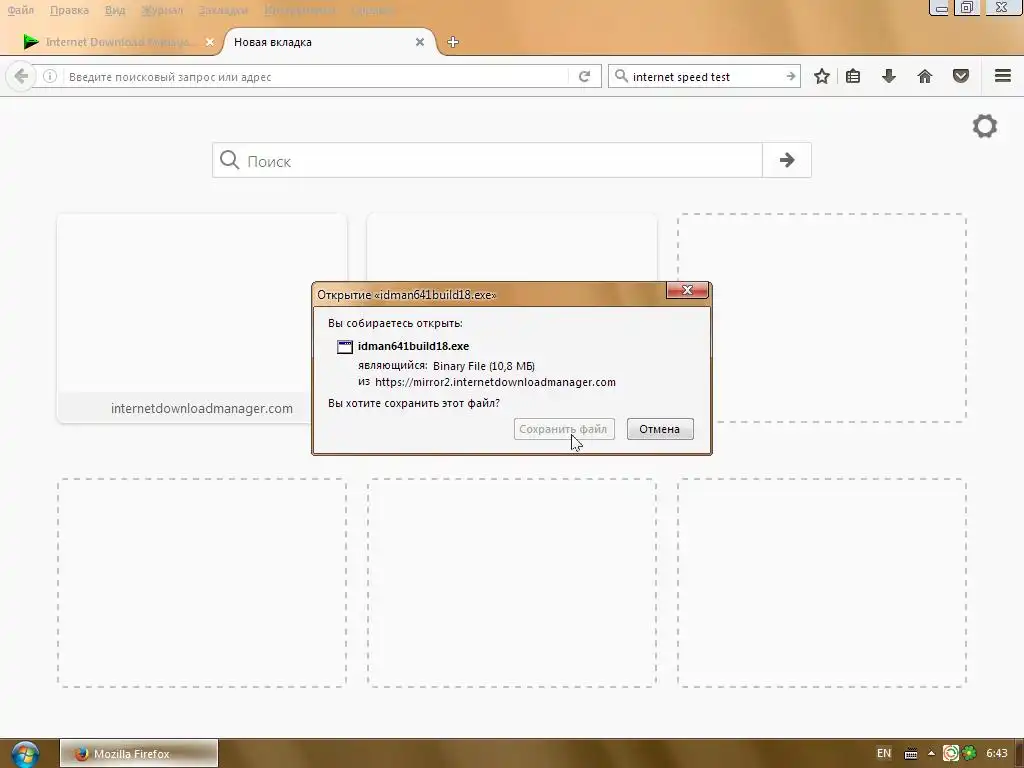The height and width of the screenshot is (768, 1024).
Task: Click Binary File (10,8 МБ) text
Action: (x=484, y=366)
